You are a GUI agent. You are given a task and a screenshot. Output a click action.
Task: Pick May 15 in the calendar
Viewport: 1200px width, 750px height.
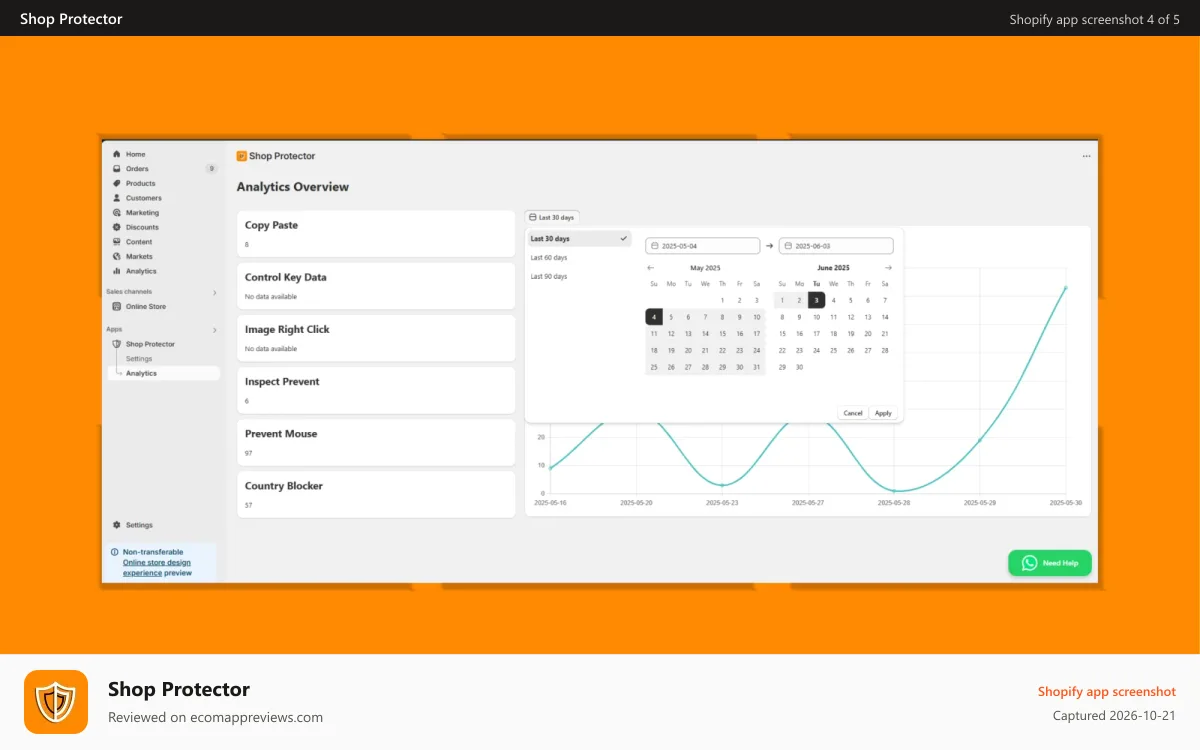(x=722, y=334)
